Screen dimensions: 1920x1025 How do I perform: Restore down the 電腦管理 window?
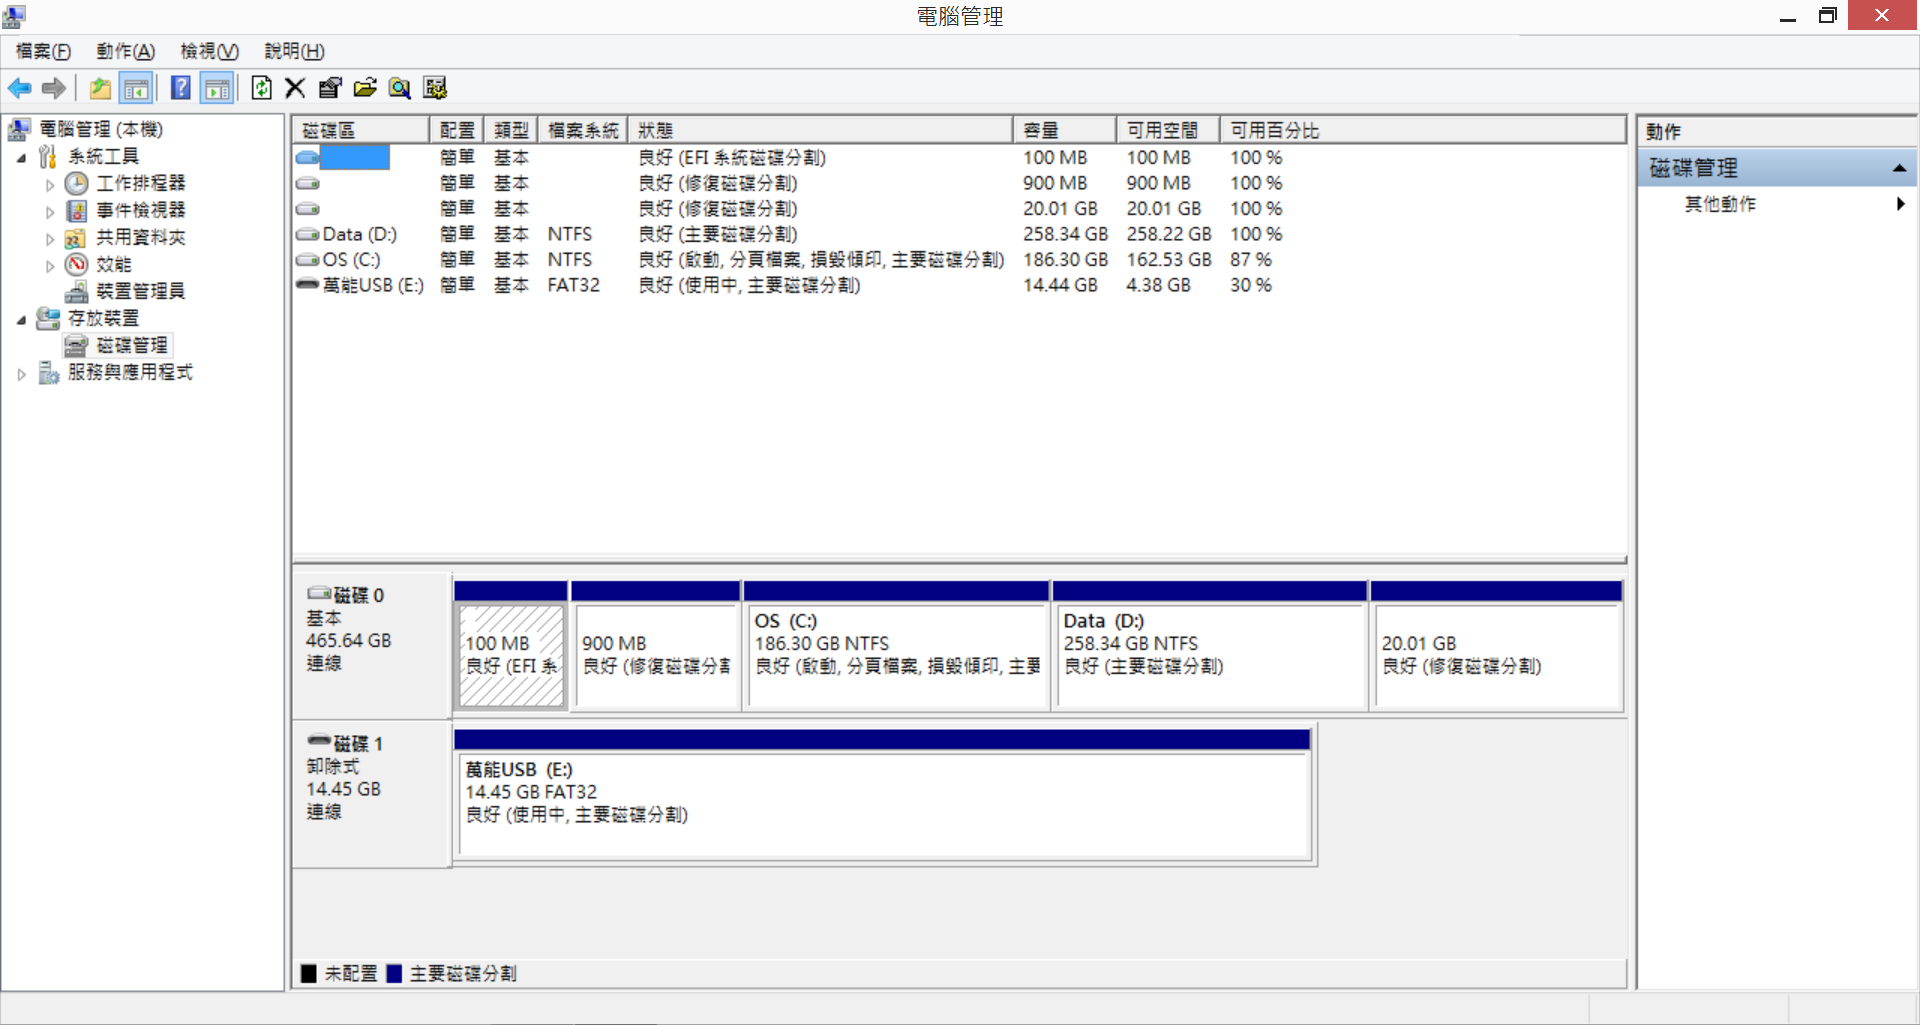pos(1828,16)
